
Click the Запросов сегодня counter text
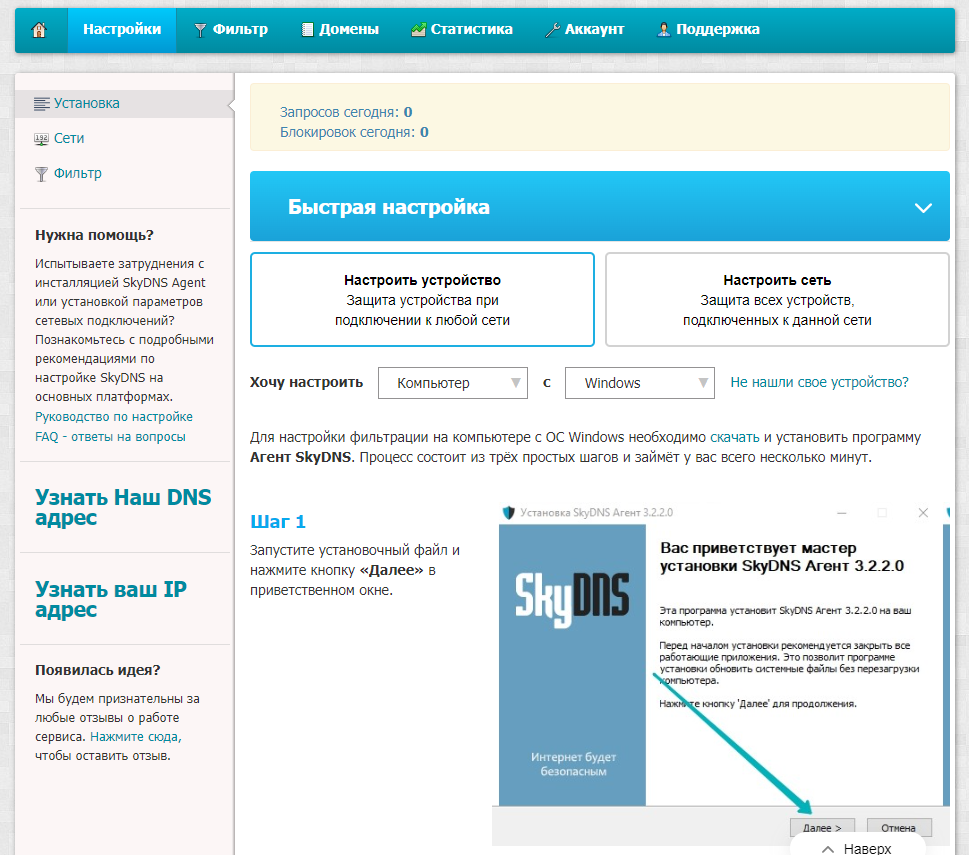tap(346, 112)
